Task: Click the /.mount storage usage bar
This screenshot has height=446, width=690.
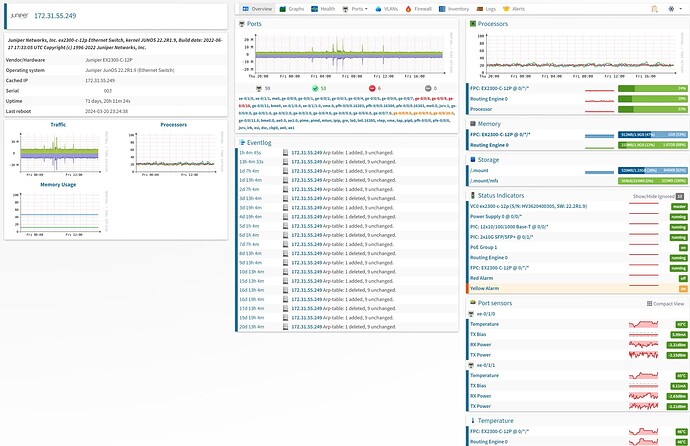Action: [x=653, y=170]
